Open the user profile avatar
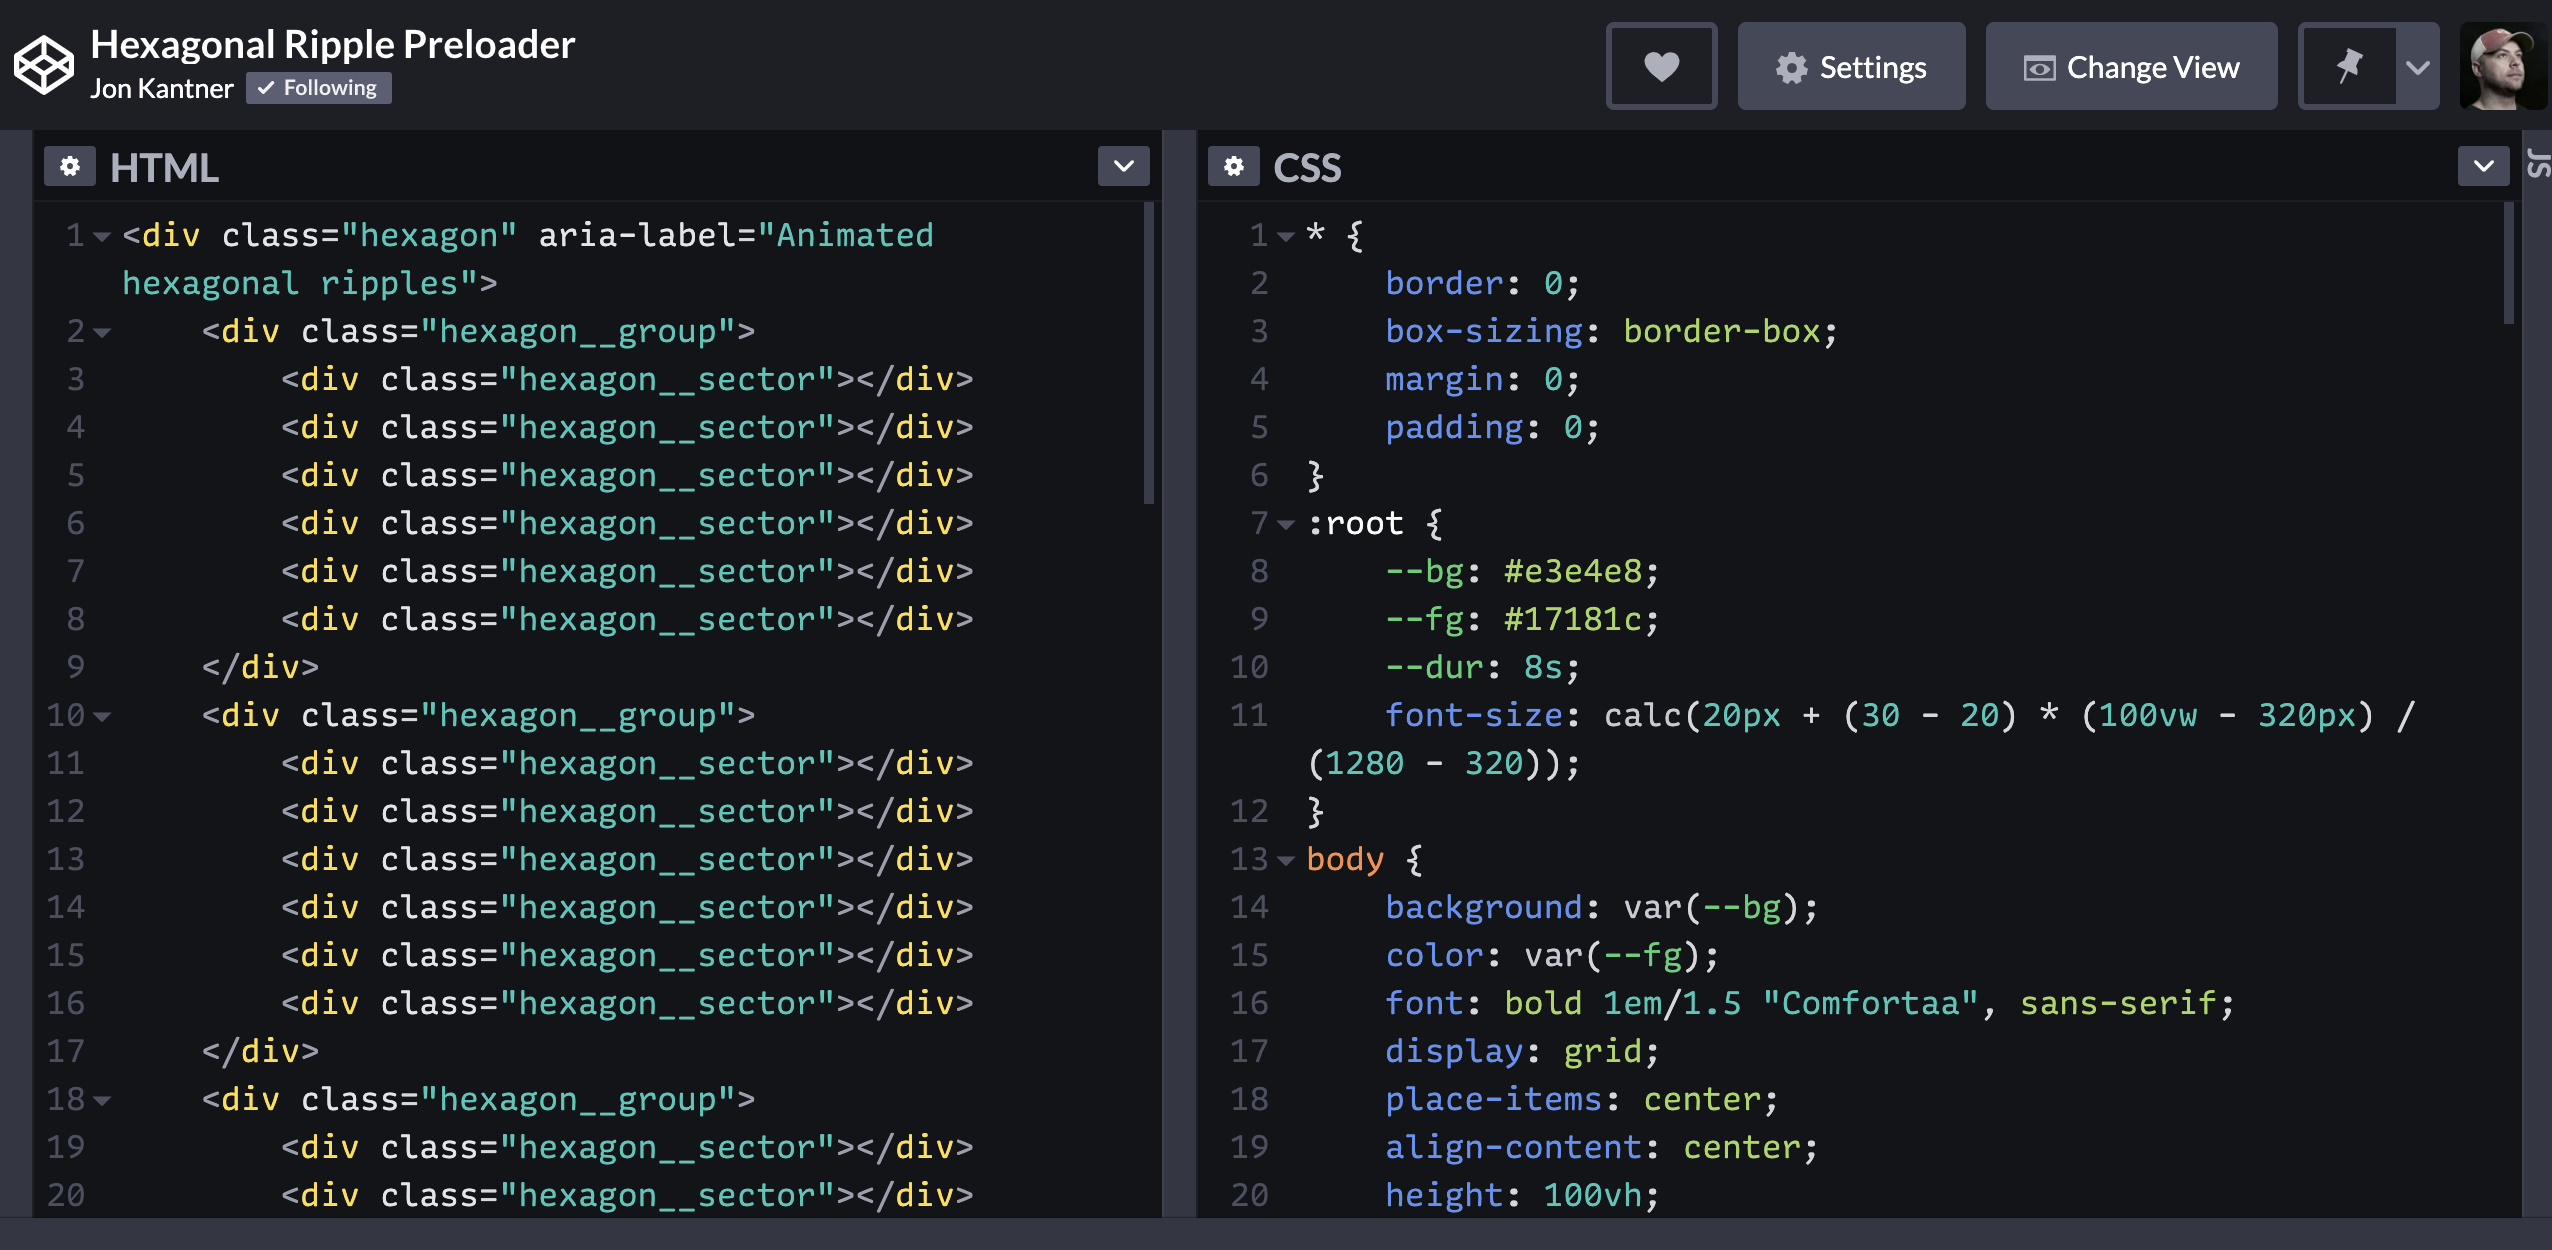This screenshot has width=2552, height=1250. (x=2502, y=67)
